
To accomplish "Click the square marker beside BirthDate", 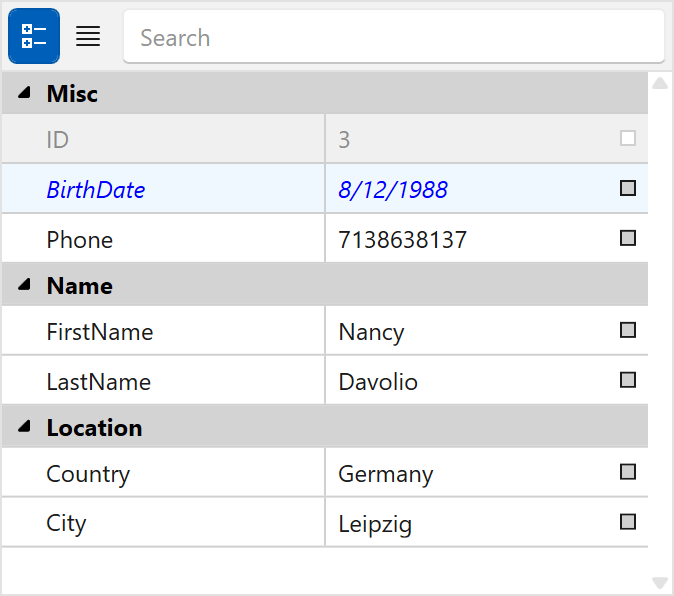I will pos(628,188).
